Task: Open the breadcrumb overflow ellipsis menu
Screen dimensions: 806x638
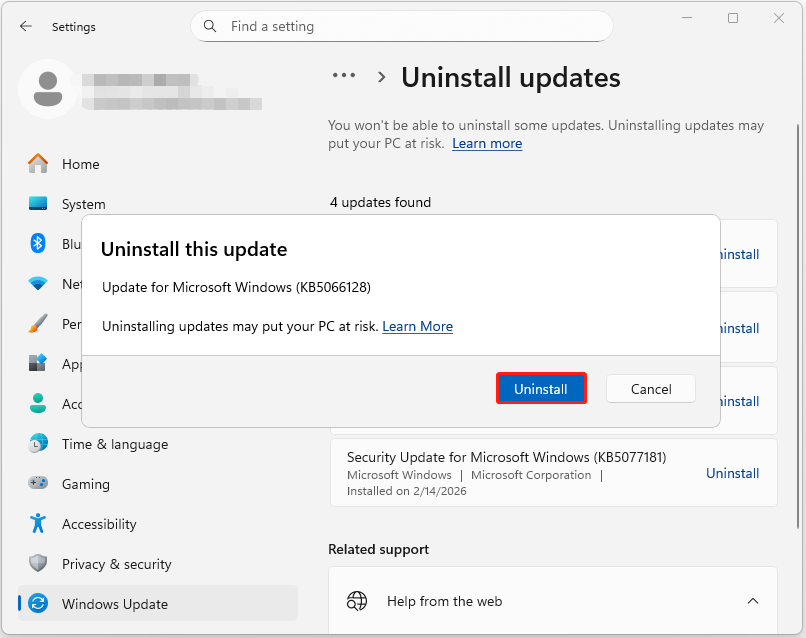Action: (344, 75)
